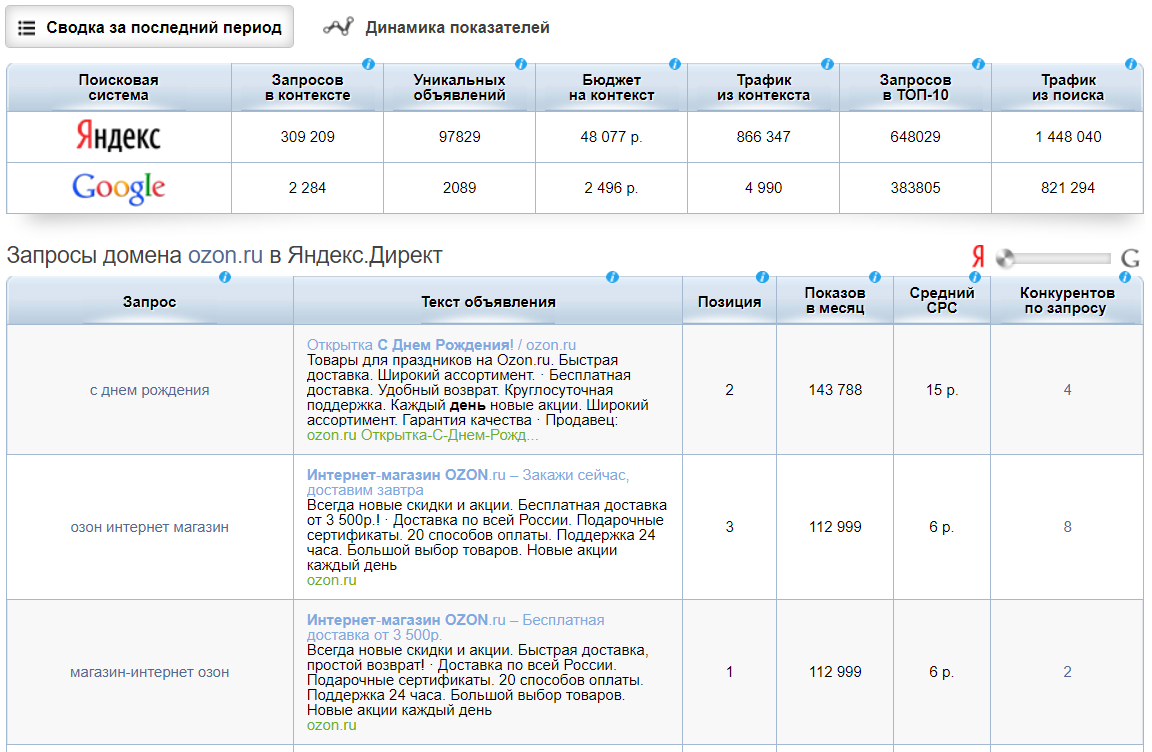The height and width of the screenshot is (752, 1152).
Task: Click Поисковая система column header
Action: pyautogui.click(x=118, y=87)
